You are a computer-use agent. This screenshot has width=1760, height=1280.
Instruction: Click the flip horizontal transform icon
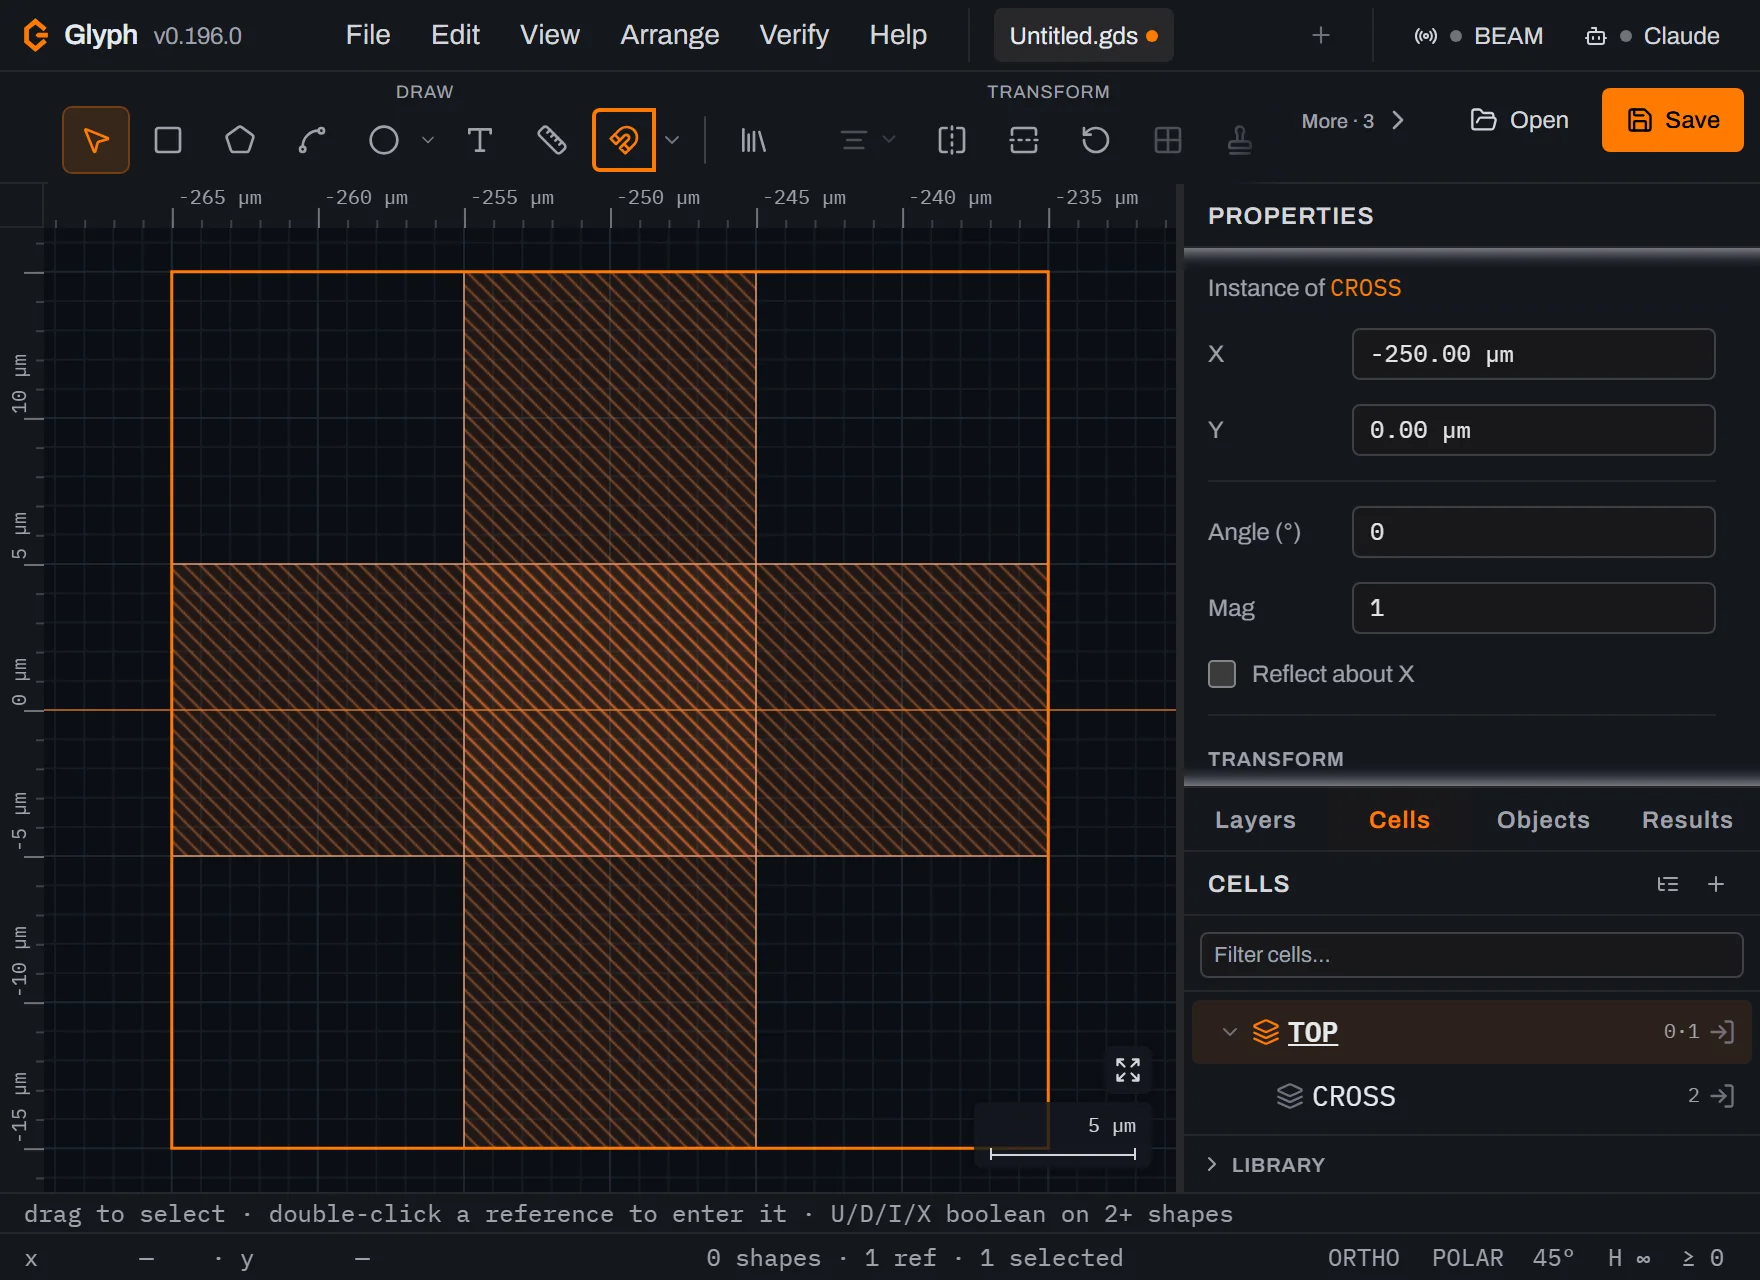click(x=952, y=140)
